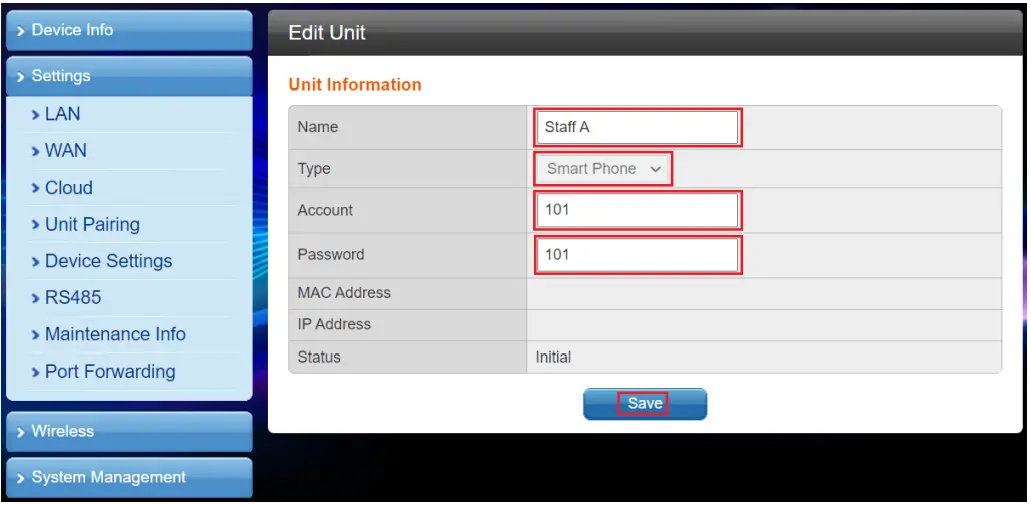Open the Type dropdown showing Smart Phone
This screenshot has width=1031, height=505.
click(x=603, y=169)
